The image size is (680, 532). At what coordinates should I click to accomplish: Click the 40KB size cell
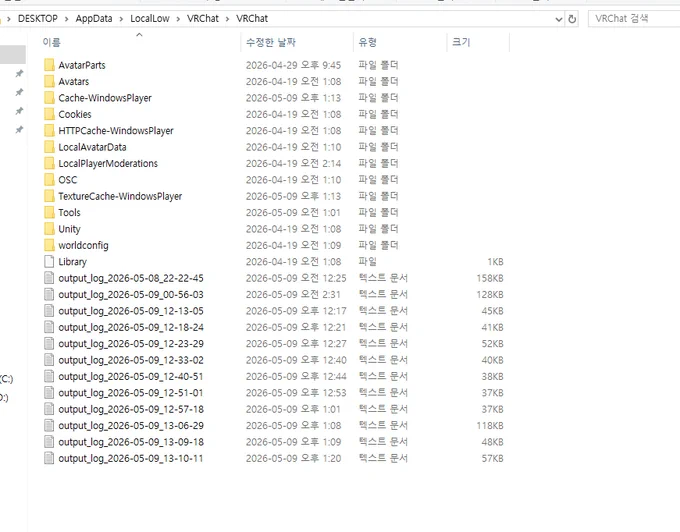coord(492,360)
